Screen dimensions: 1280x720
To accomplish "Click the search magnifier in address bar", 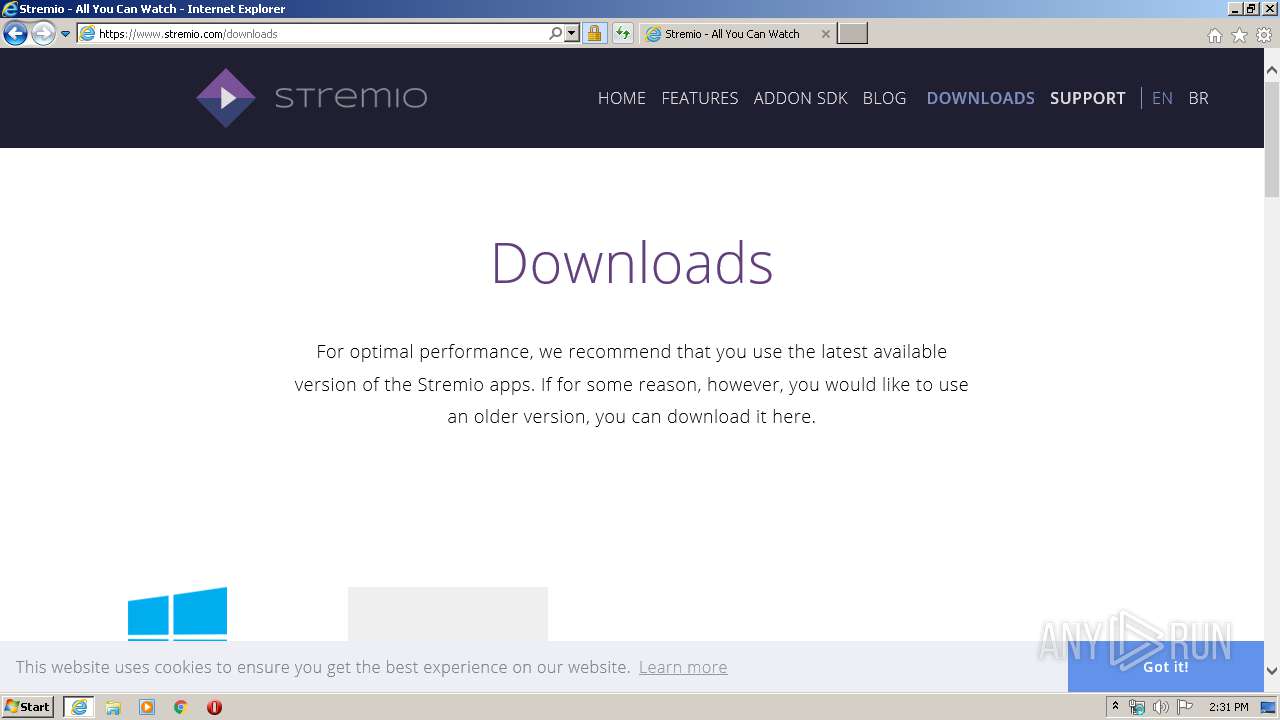I will (x=555, y=34).
